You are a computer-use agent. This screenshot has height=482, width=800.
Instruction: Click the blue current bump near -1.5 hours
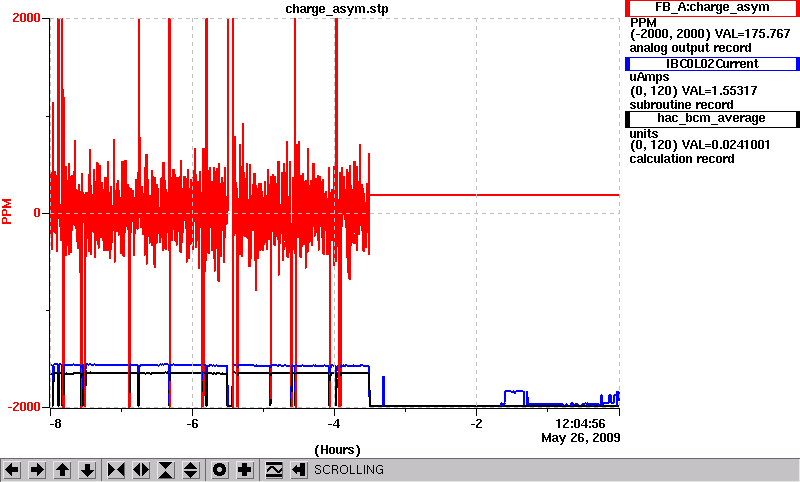click(514, 397)
